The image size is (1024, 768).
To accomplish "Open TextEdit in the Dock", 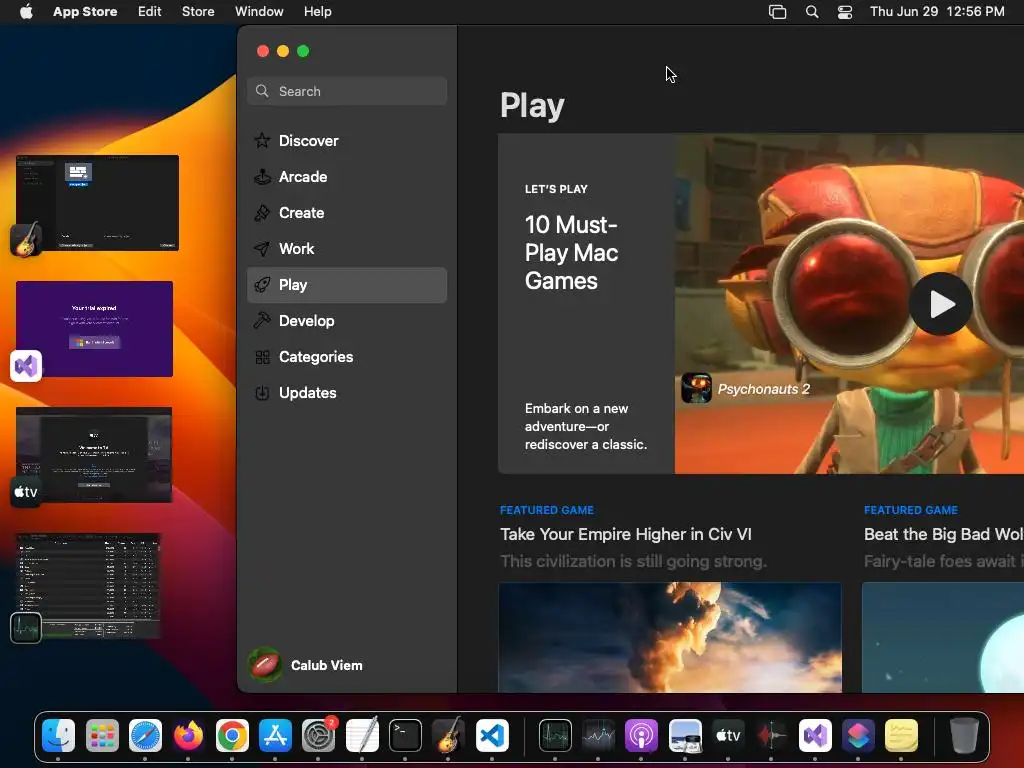I will [362, 736].
